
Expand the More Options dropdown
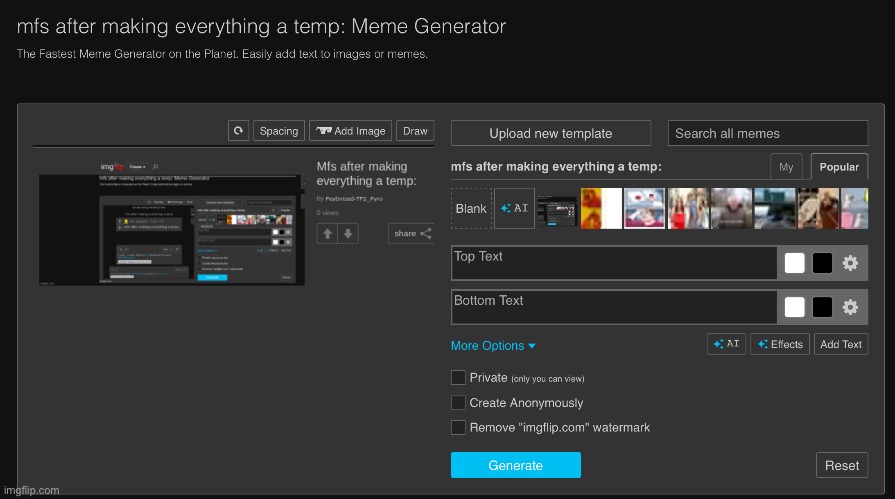(x=493, y=345)
